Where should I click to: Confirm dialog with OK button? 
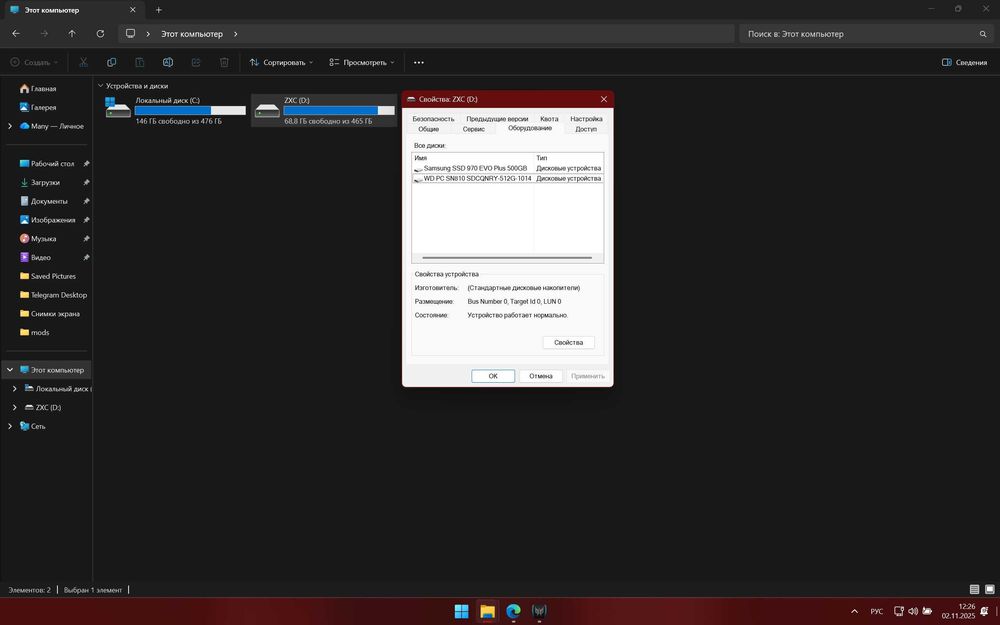tap(493, 376)
